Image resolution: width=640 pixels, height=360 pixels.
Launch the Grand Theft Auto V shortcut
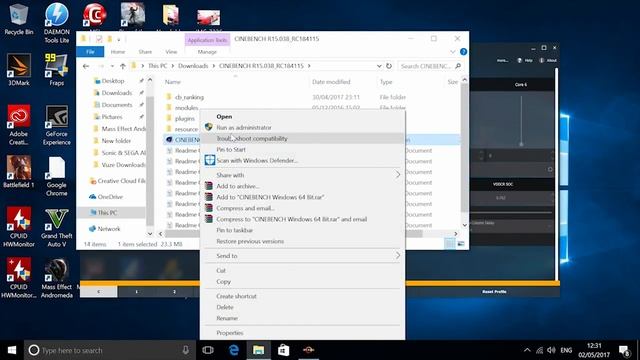(56, 227)
